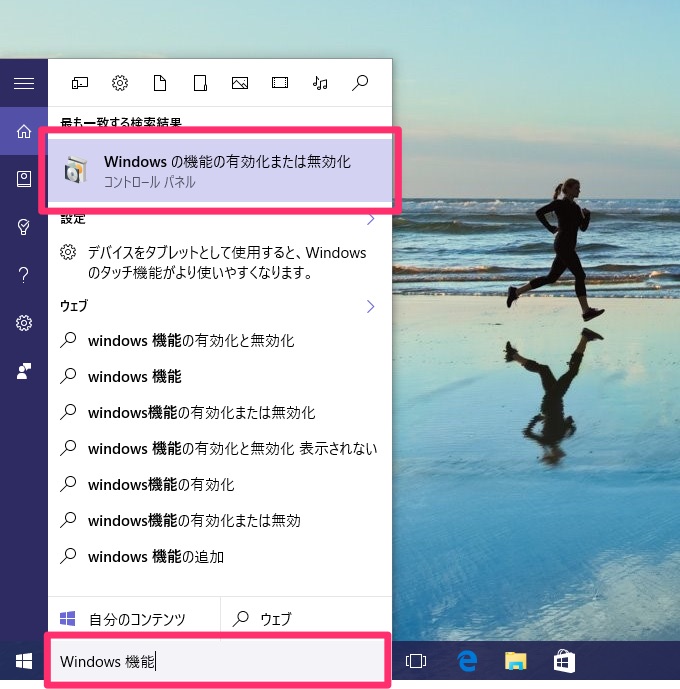This screenshot has width=680, height=689.
Task: Open the Windows Start button
Action: click(24, 661)
